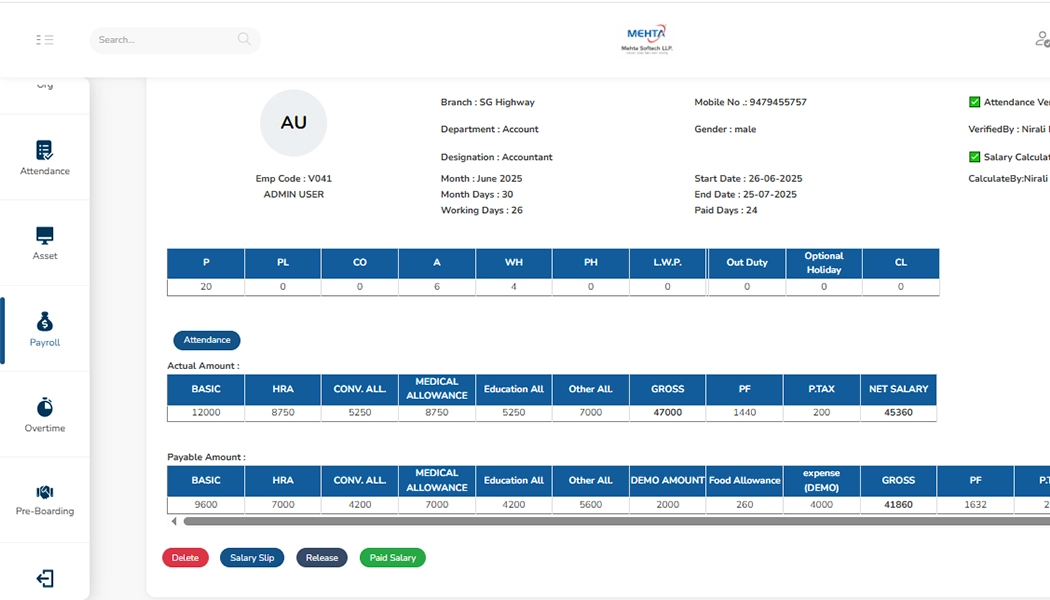Image resolution: width=1050 pixels, height=600 pixels.
Task: Click the Attendance pill button above the table
Action: tap(206, 340)
